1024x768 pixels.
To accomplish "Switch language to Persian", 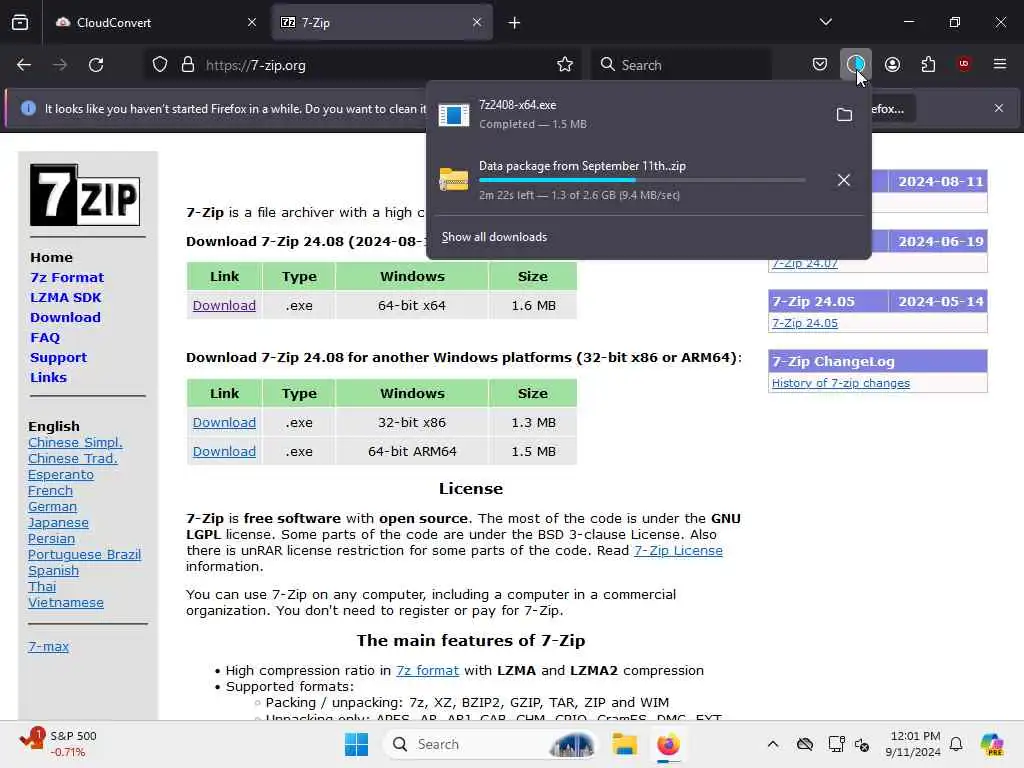I will tap(51, 539).
